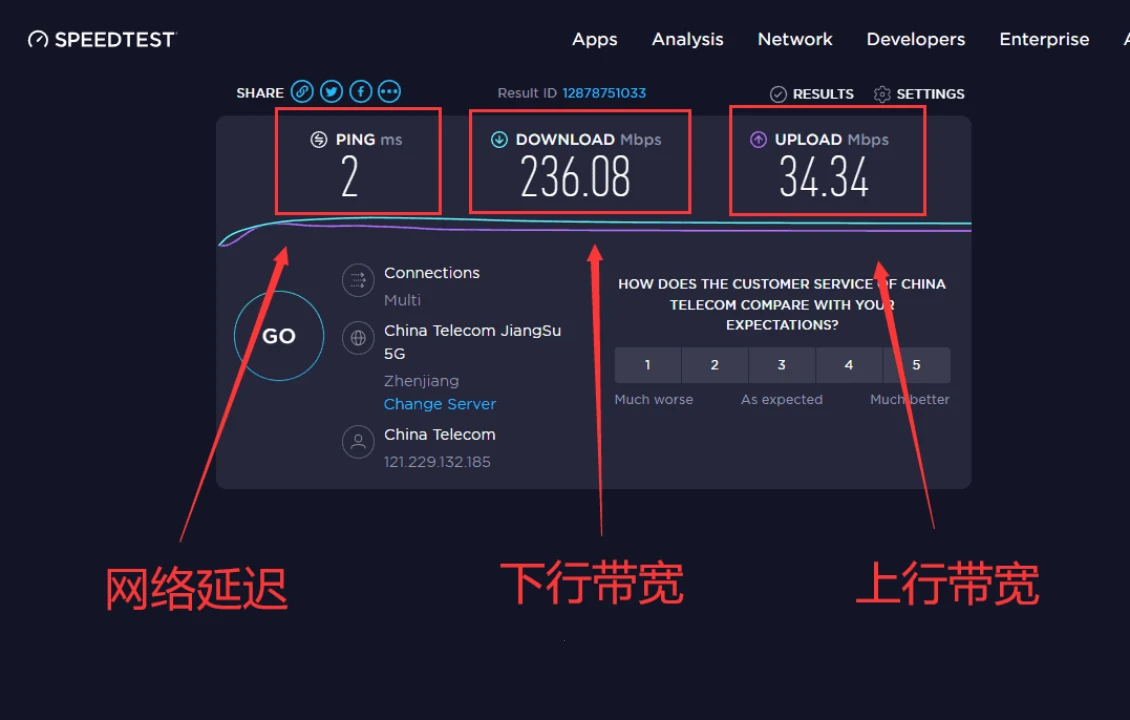1130x720 pixels.
Task: Open the SETTINGS page
Action: 930,94
